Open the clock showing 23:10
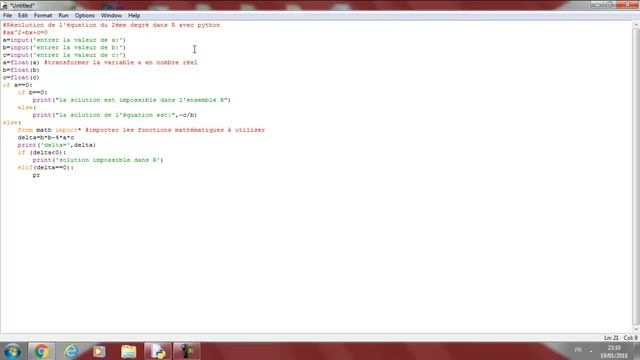 coord(614,348)
